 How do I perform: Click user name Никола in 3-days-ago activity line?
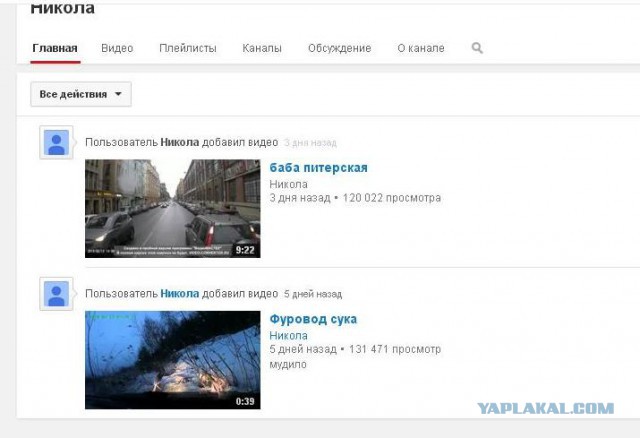[180, 142]
